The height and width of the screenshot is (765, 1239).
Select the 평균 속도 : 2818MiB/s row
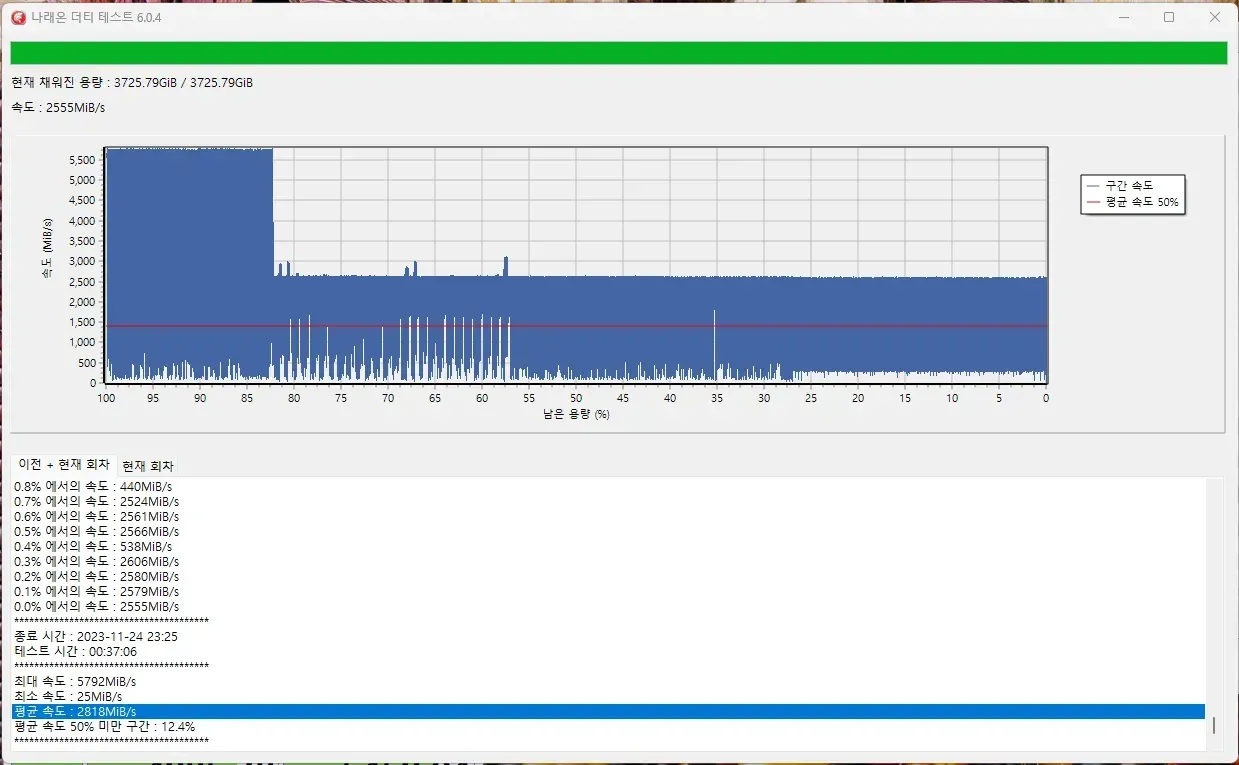608,711
